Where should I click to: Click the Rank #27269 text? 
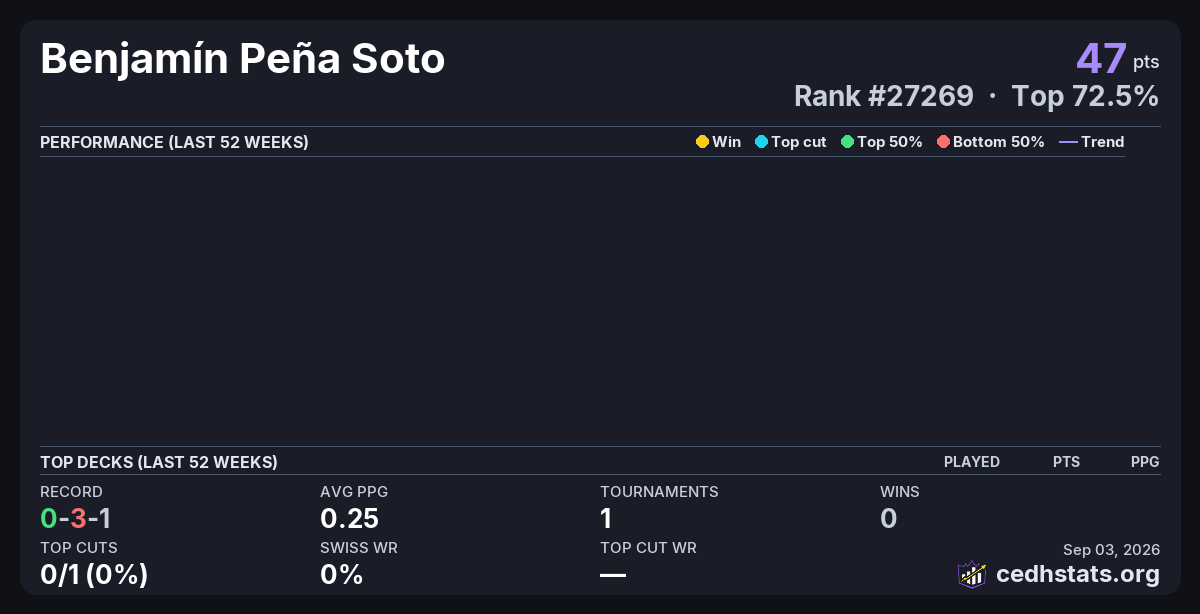pyautogui.click(x=883, y=96)
